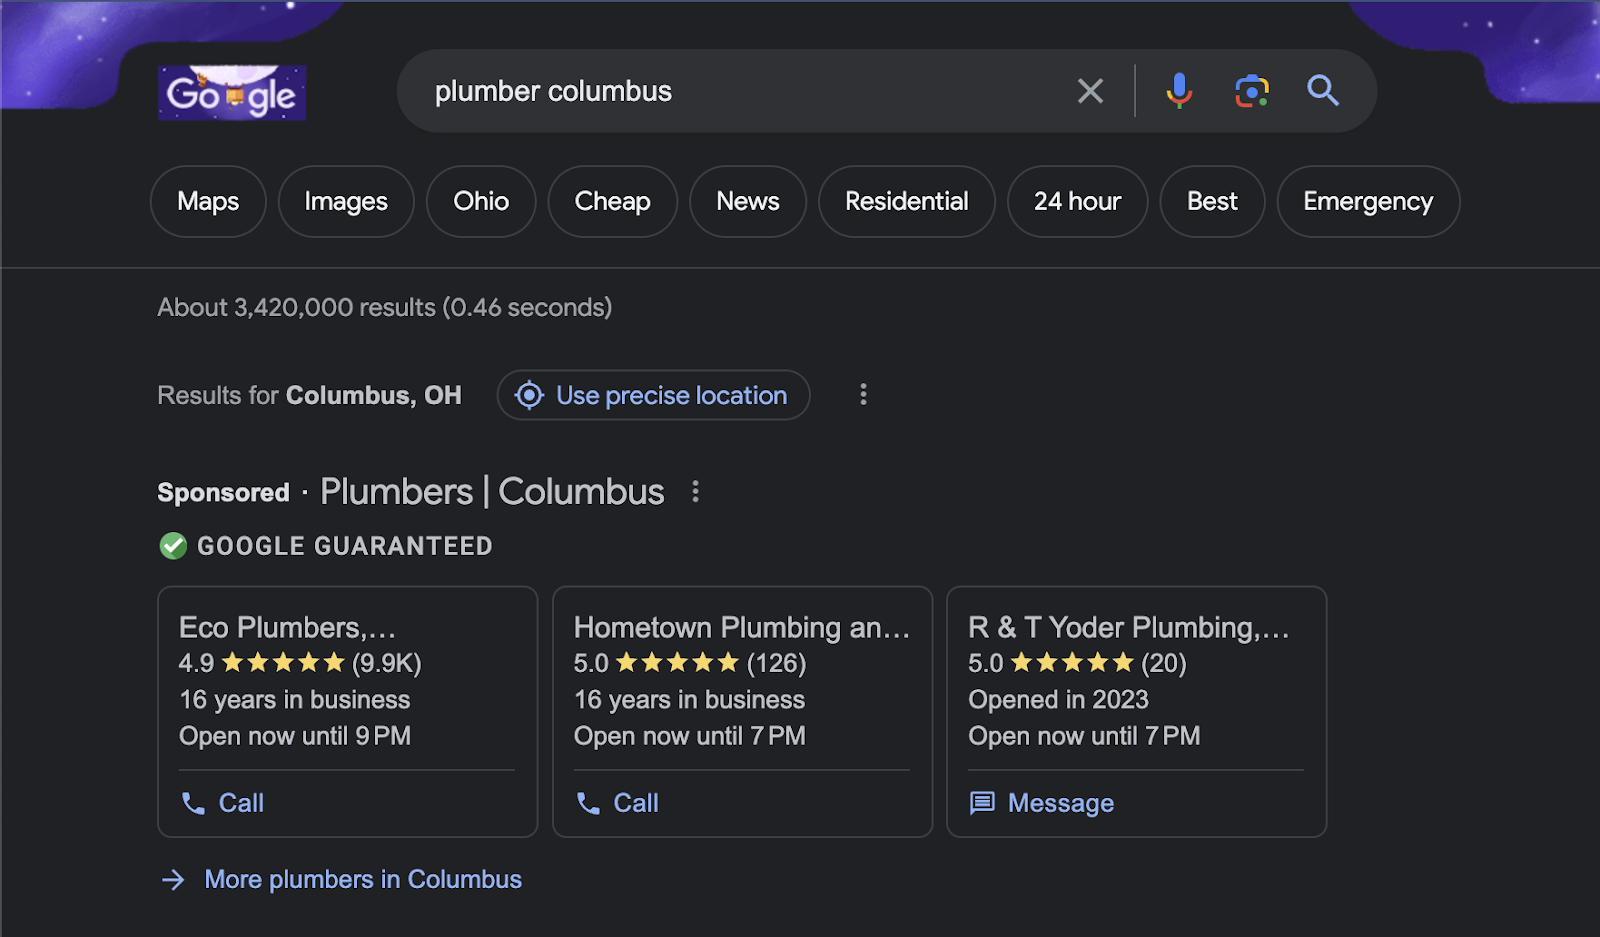Message R & T Yoder Plumbing

[x=1041, y=803]
